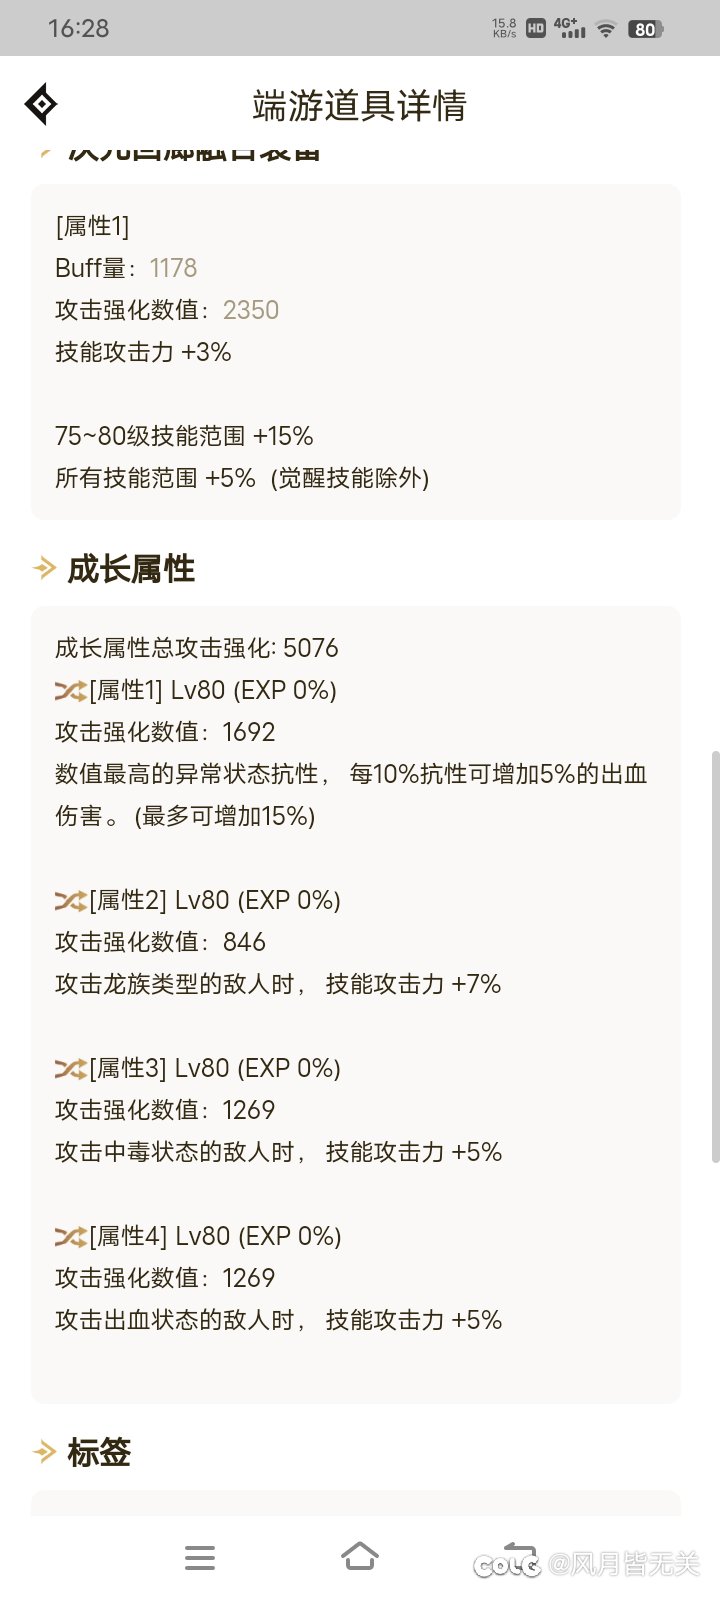
Task: Click shuffle icon beside 属性4 Lv80
Action: [70, 1236]
